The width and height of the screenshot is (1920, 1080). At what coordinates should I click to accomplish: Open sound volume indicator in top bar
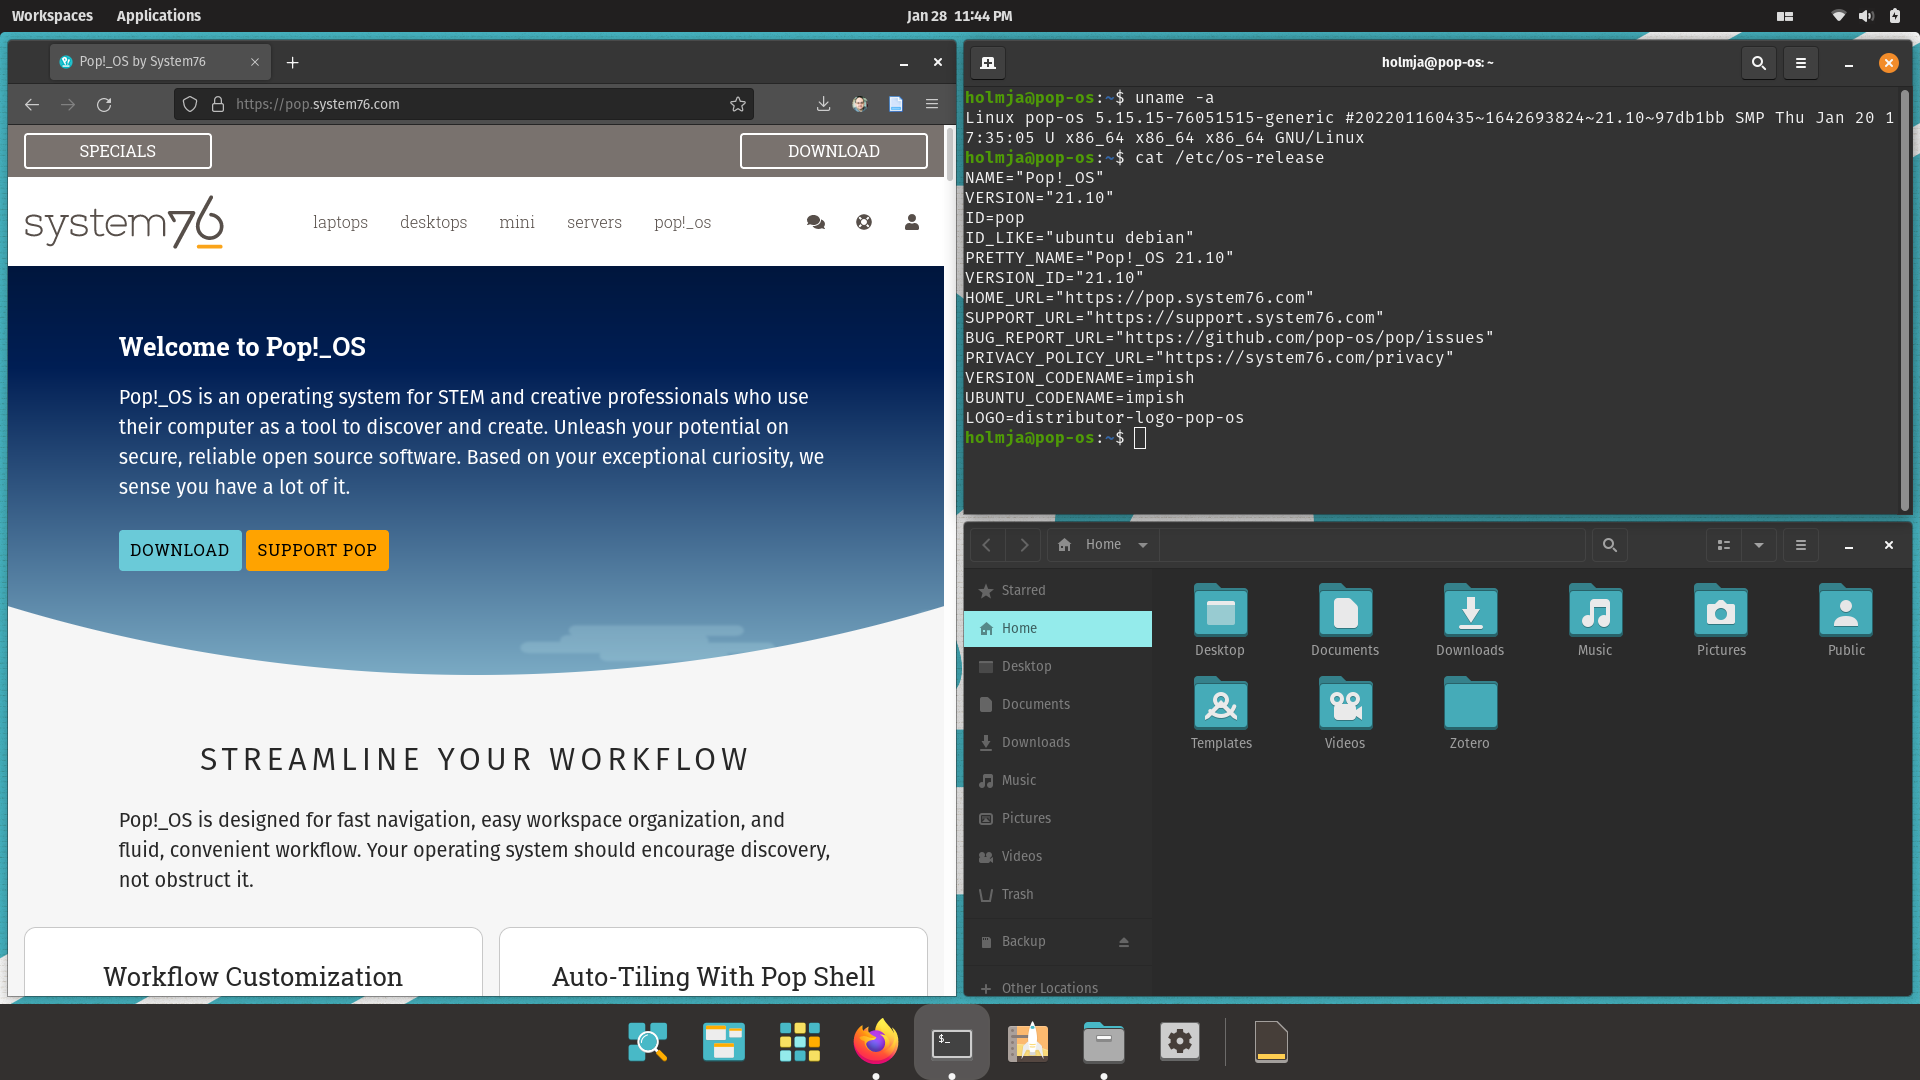click(x=1866, y=16)
